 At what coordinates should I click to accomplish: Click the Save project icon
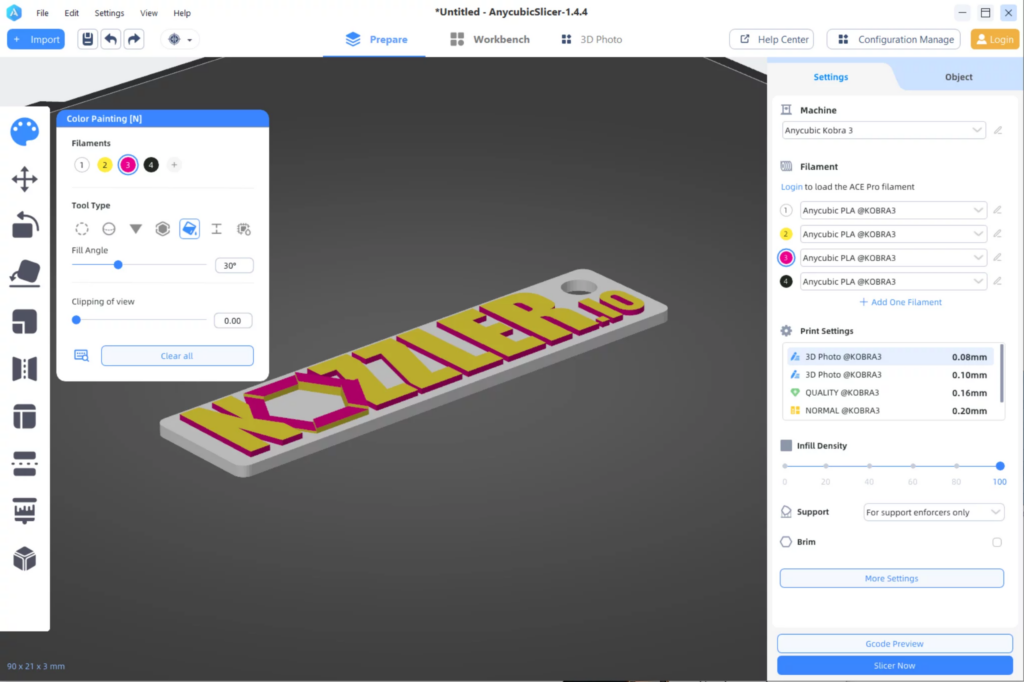(x=88, y=39)
